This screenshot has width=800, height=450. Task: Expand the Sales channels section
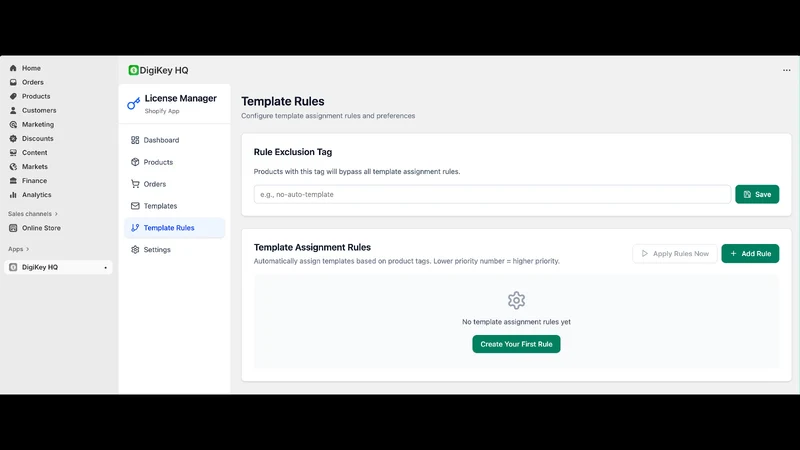click(x=33, y=214)
